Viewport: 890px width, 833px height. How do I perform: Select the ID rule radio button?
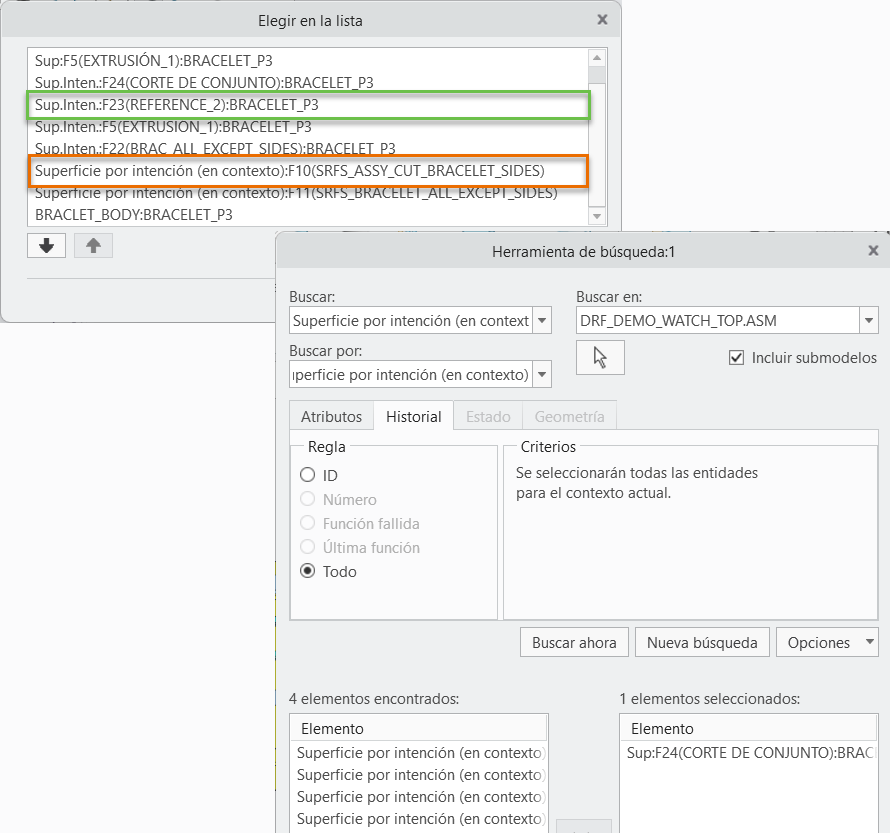pyautogui.click(x=308, y=474)
